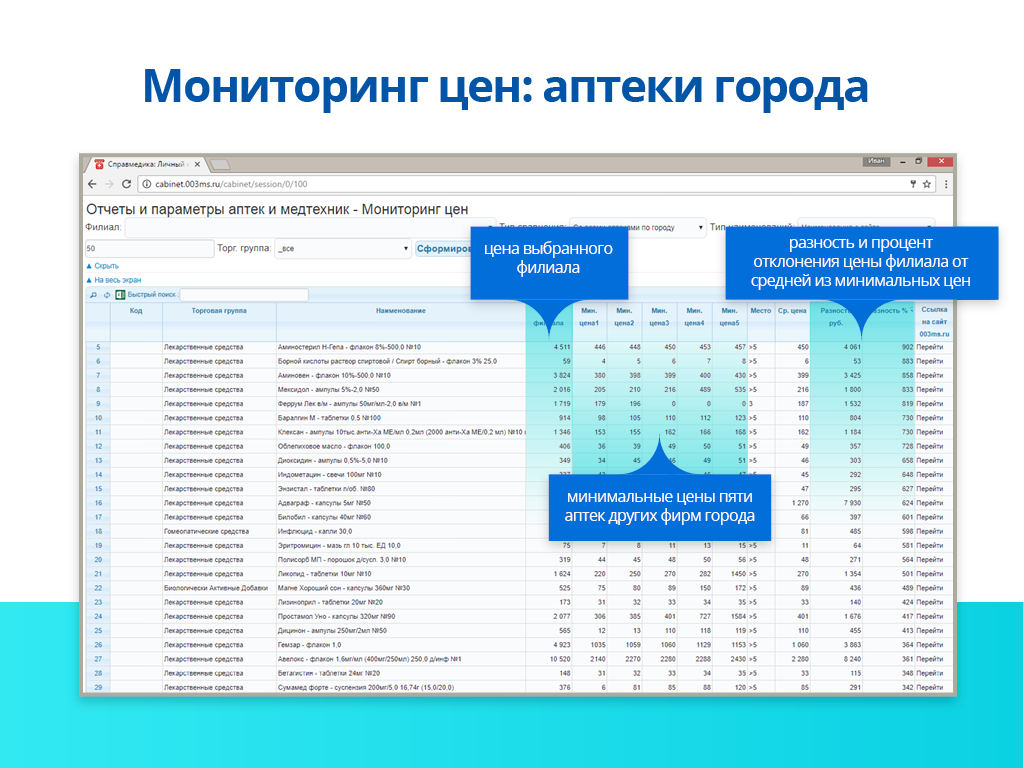Sort by Мин. цена2 column header
1024x768 pixels.
624,317
